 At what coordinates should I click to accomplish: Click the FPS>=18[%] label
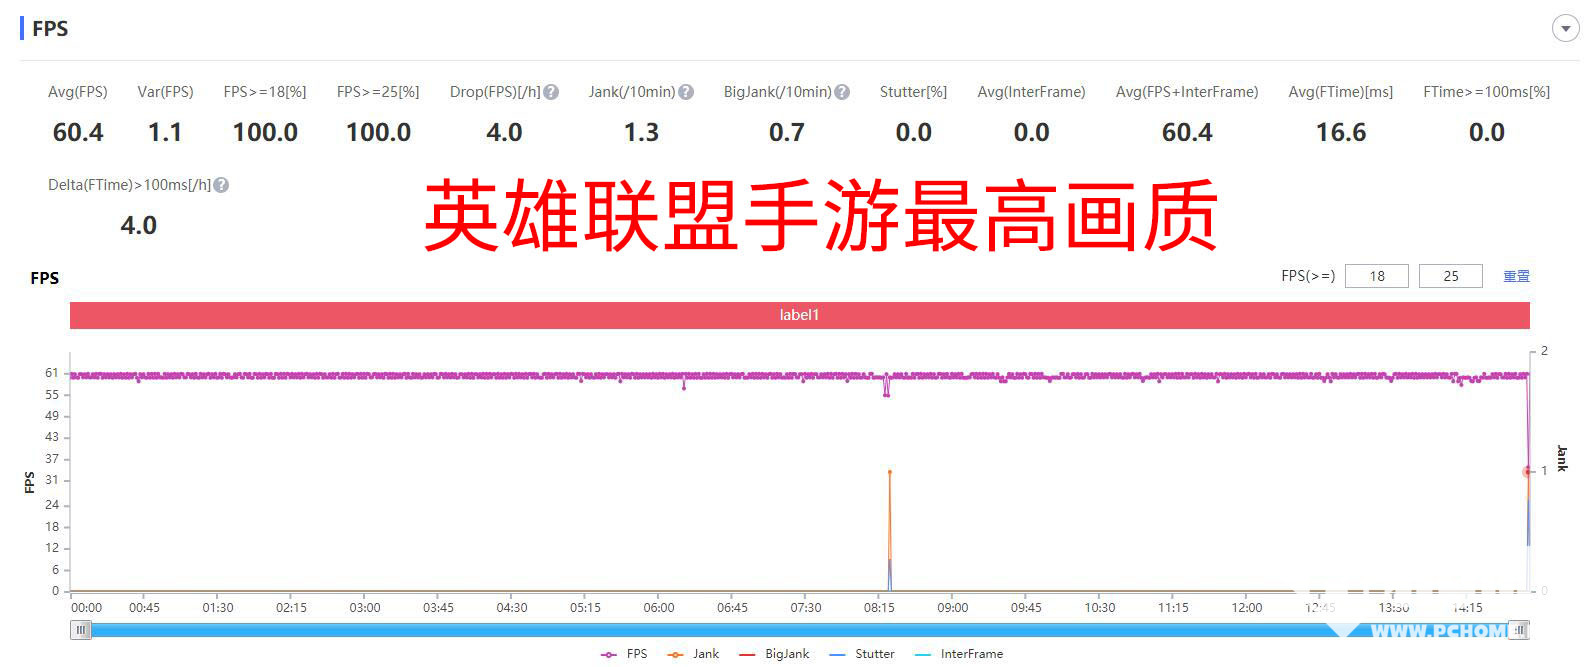point(265,92)
